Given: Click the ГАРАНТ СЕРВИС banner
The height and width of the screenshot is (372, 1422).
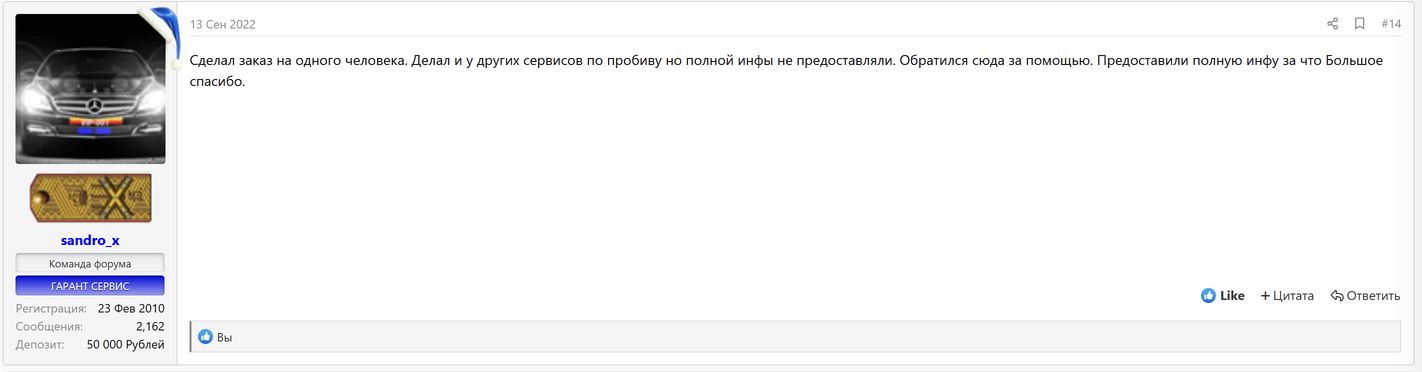Looking at the screenshot, I should 90,286.
